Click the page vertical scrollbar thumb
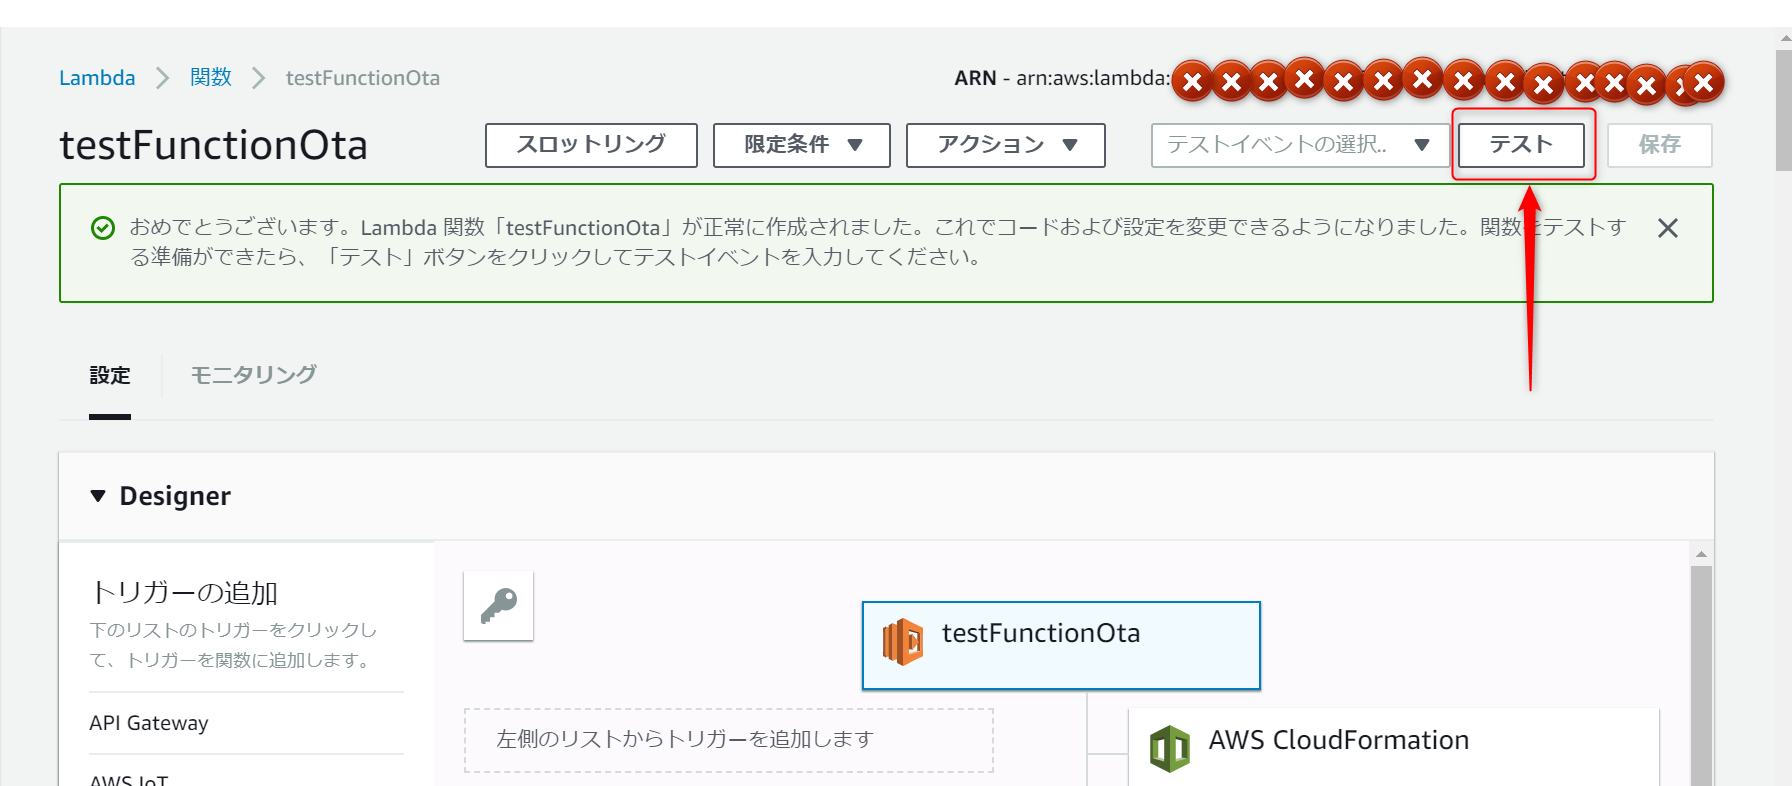 (x=1782, y=110)
